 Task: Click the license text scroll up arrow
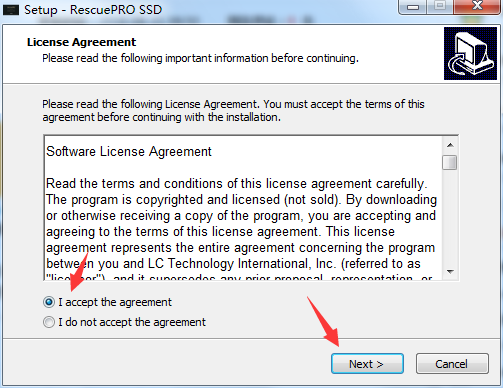[x=450, y=145]
